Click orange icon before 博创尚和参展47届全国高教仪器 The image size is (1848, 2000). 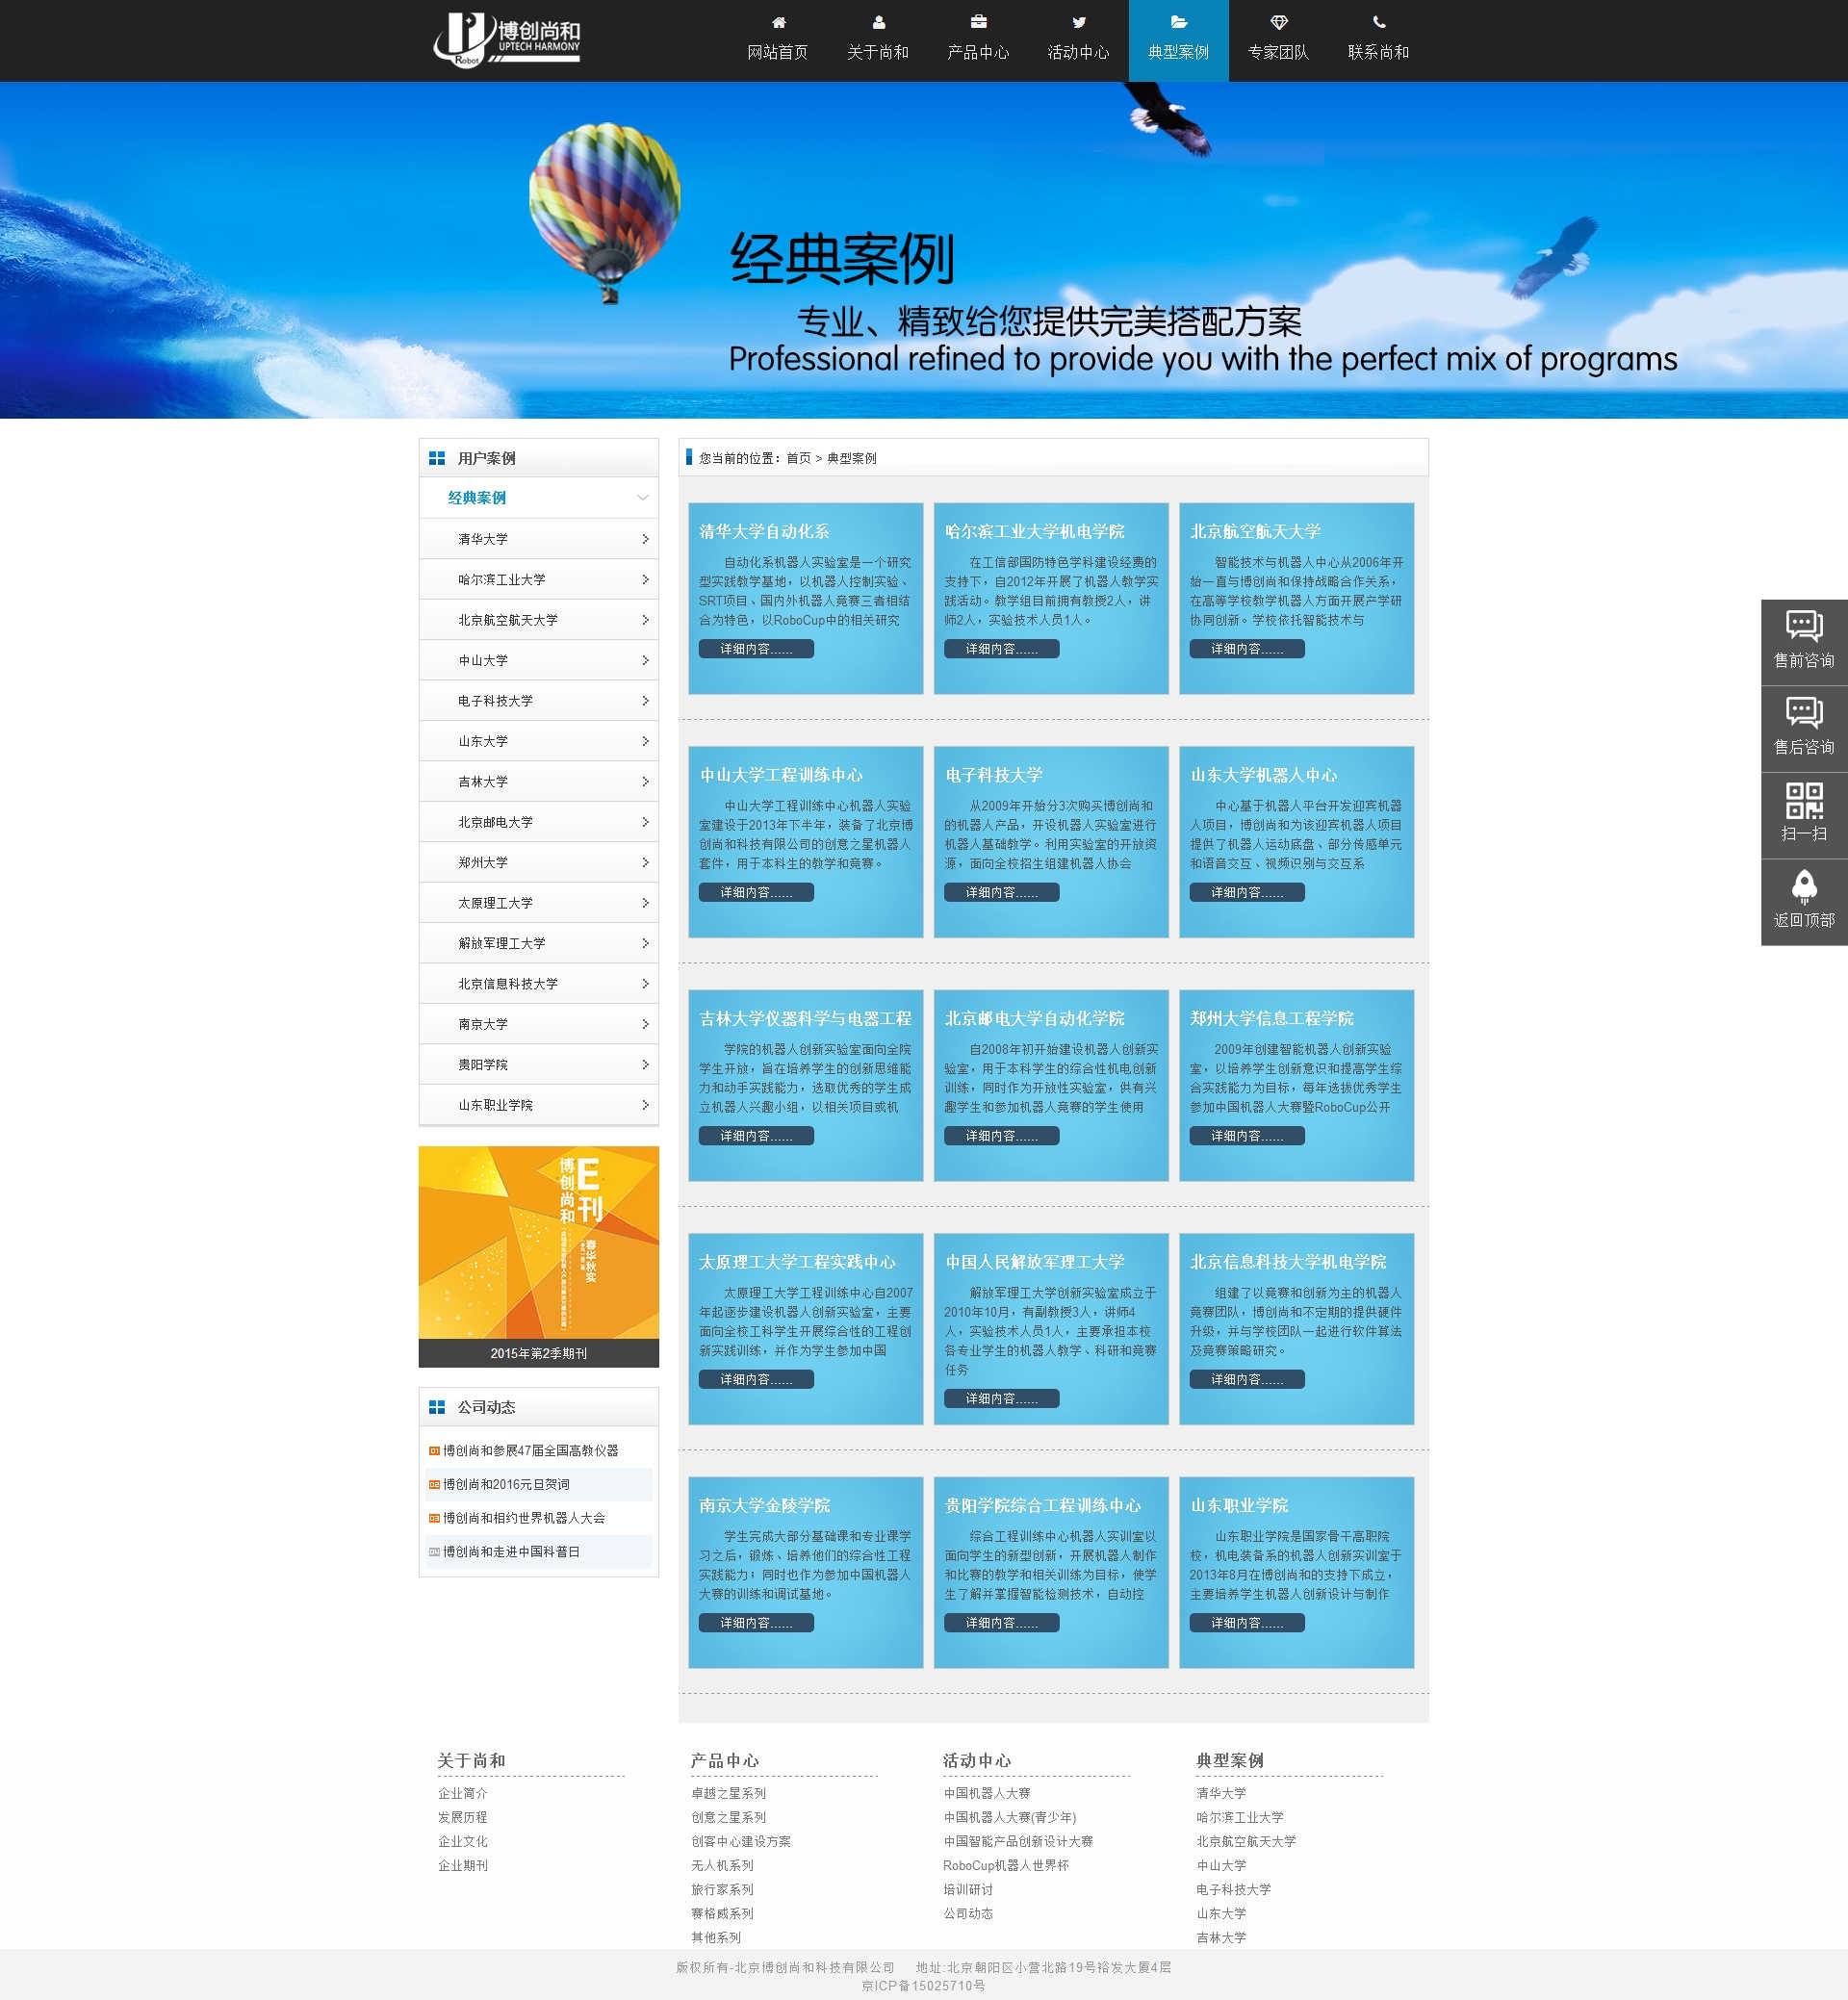(434, 1451)
